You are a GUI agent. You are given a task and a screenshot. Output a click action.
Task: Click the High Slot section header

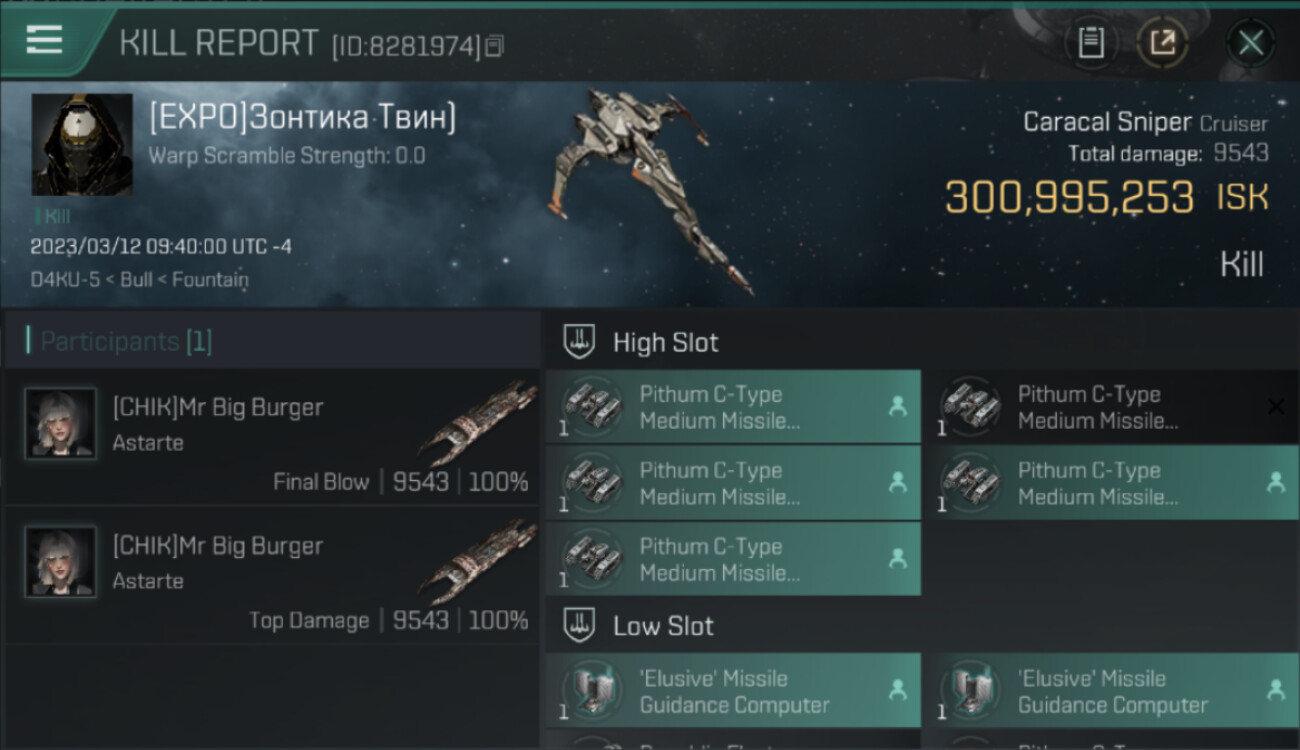pos(665,343)
